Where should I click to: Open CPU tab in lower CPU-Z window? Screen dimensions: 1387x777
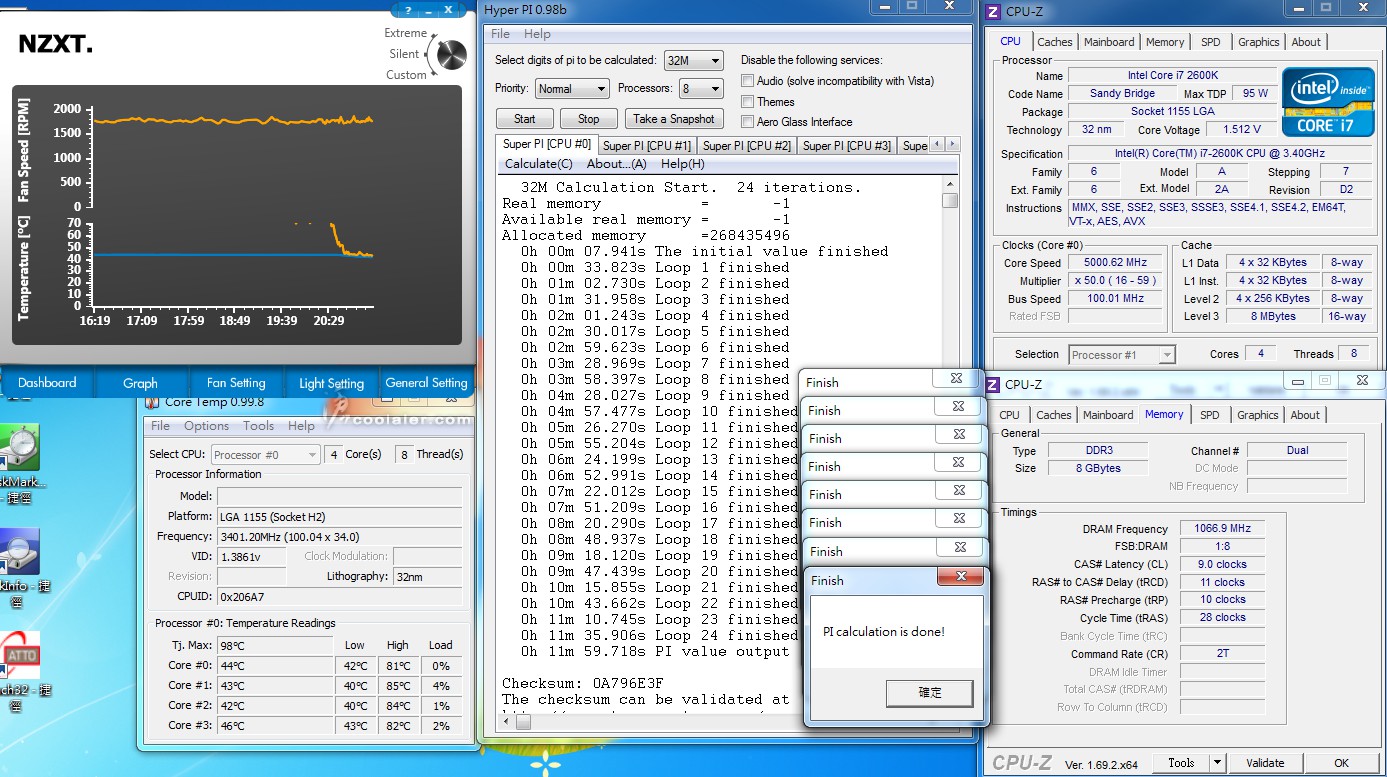(1010, 415)
